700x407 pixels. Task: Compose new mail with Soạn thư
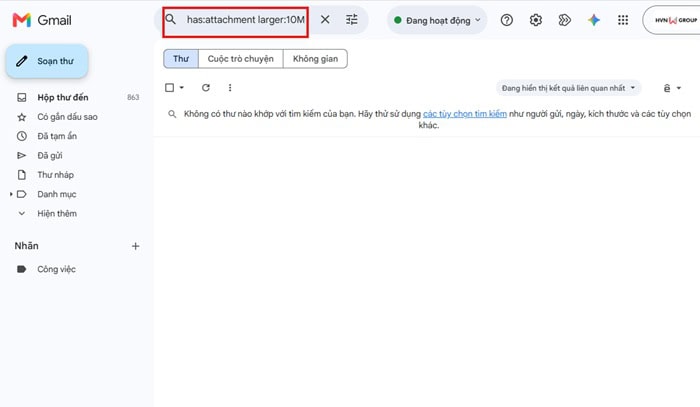point(47,61)
